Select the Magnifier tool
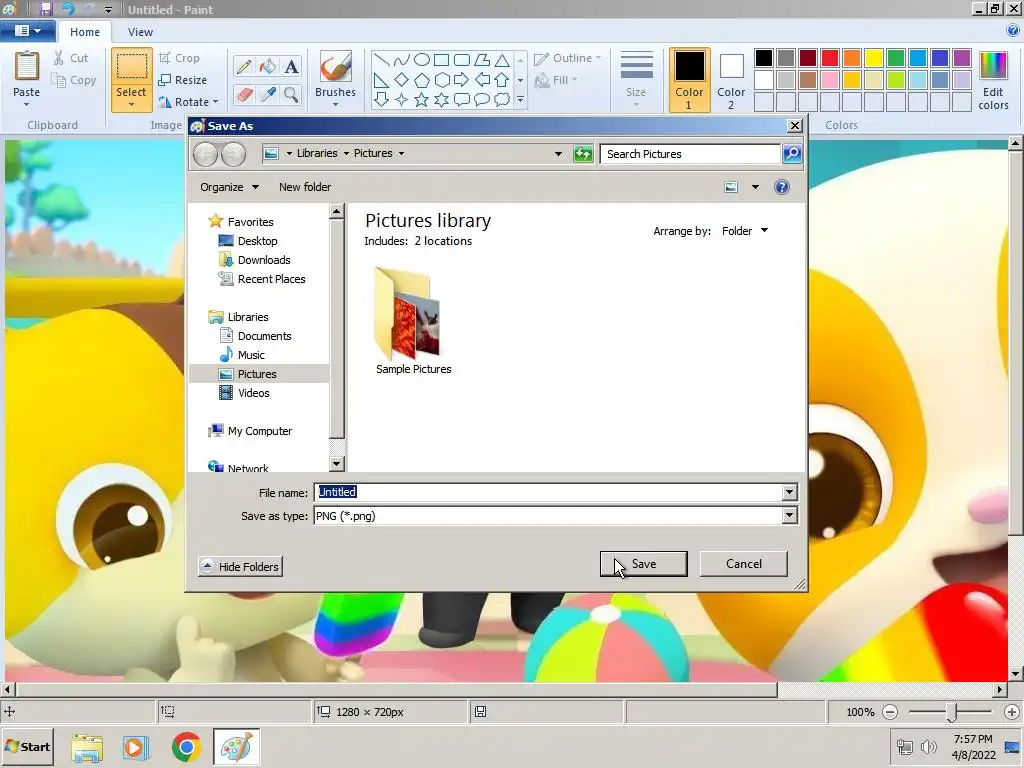 [291, 95]
